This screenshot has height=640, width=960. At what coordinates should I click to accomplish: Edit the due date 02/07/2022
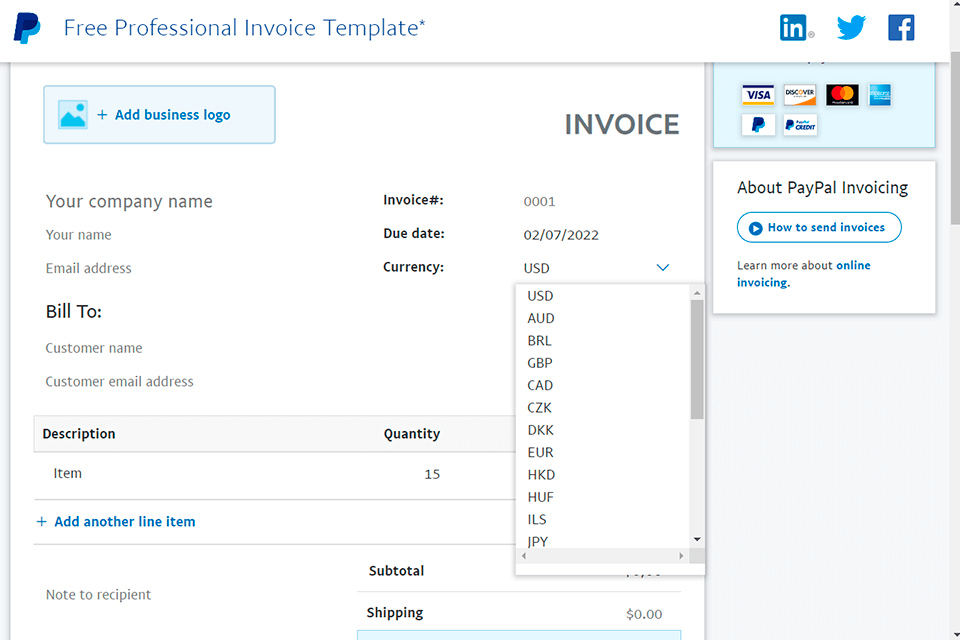click(561, 235)
